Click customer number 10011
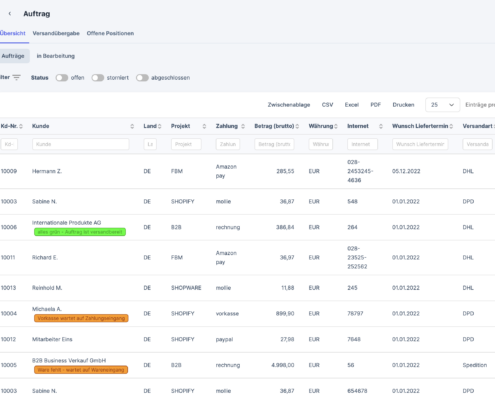The width and height of the screenshot is (495, 400). (x=8, y=257)
